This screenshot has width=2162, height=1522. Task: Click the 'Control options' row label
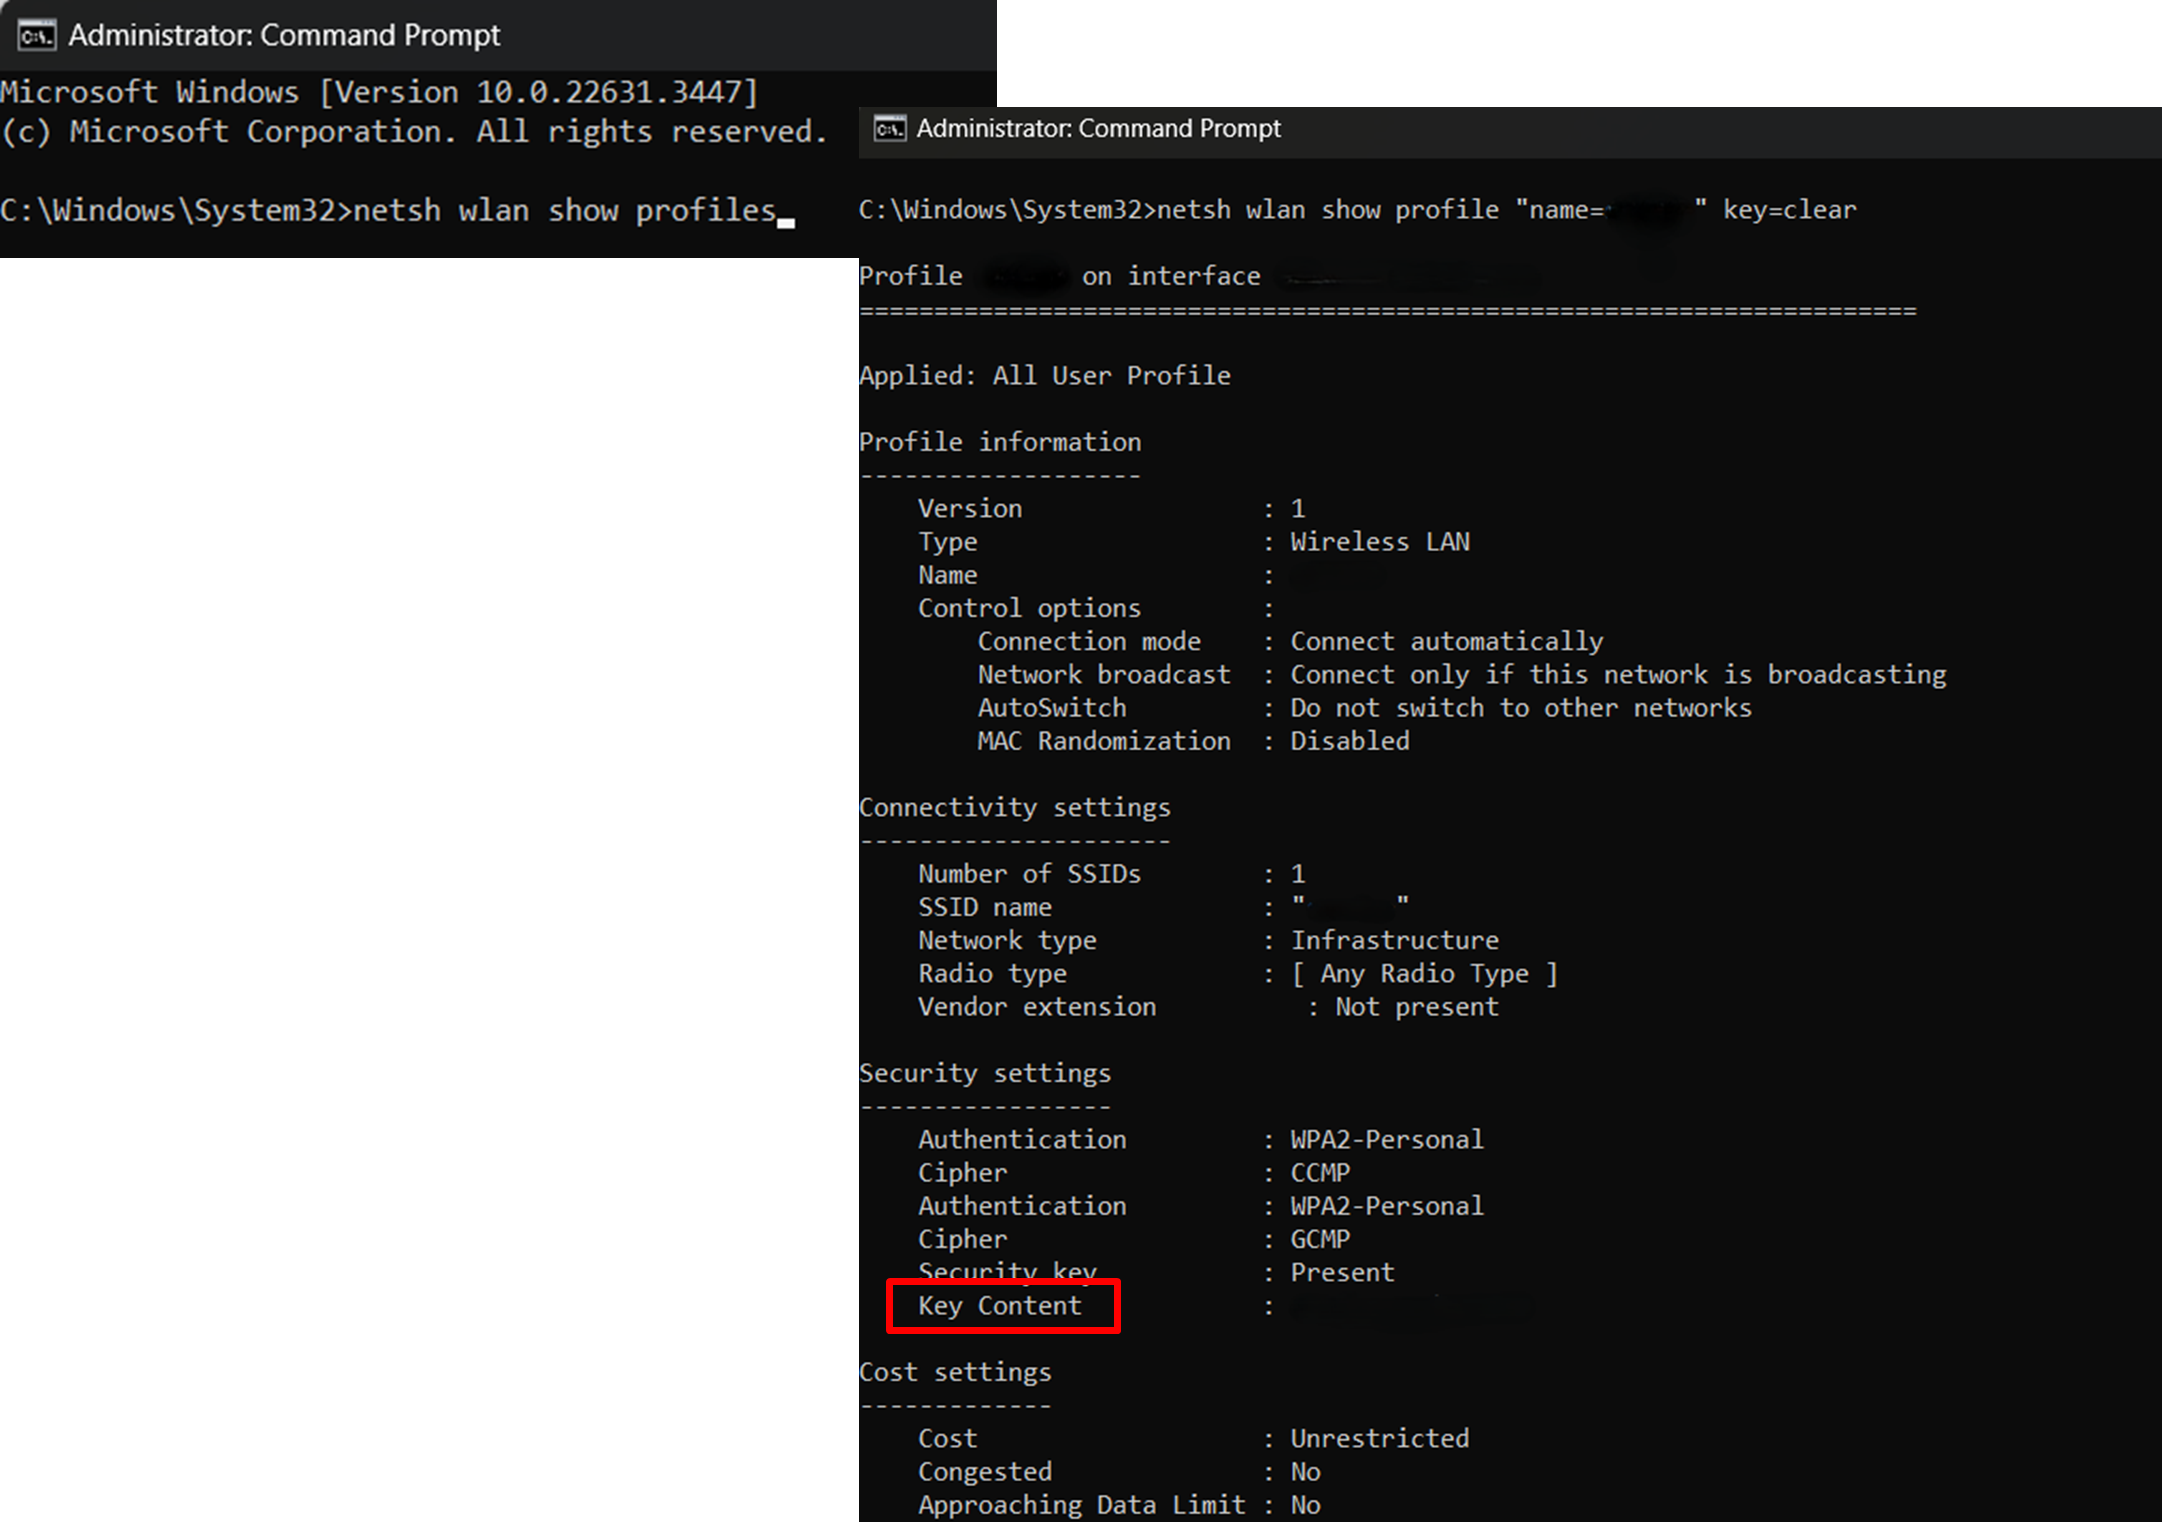tap(1029, 609)
